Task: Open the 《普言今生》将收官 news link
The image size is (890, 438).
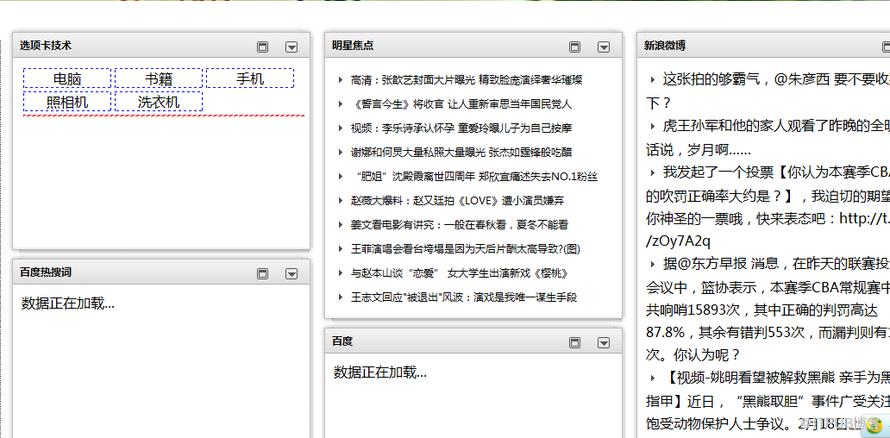Action: pos(461,104)
